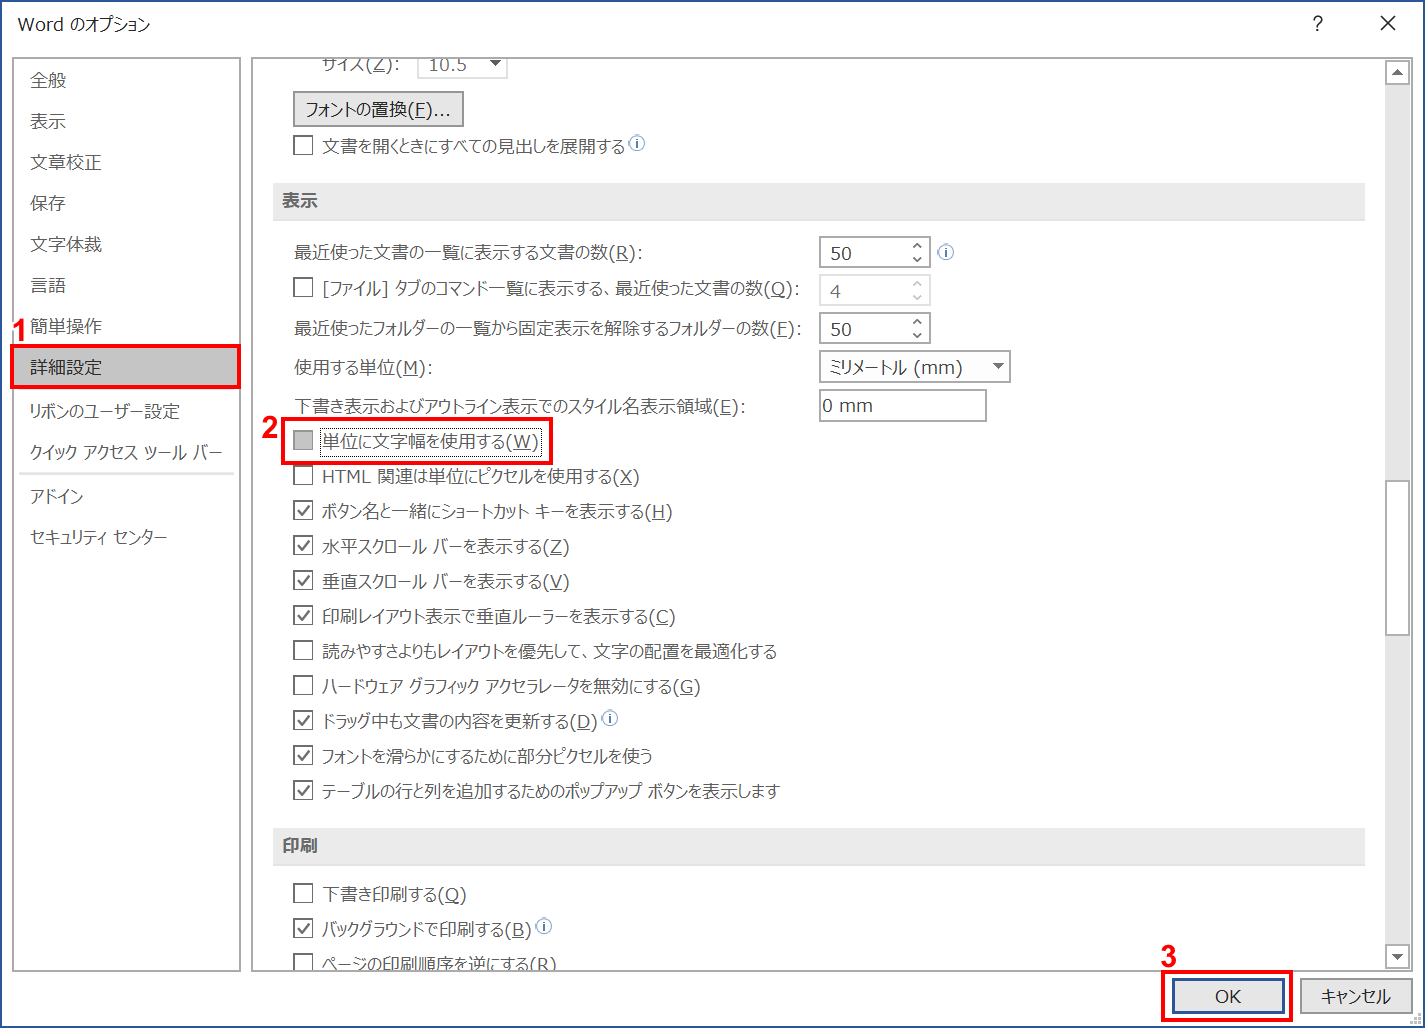The image size is (1425, 1028).
Task: Toggle 水平スクロール バーを表示する
Action: click(x=303, y=546)
